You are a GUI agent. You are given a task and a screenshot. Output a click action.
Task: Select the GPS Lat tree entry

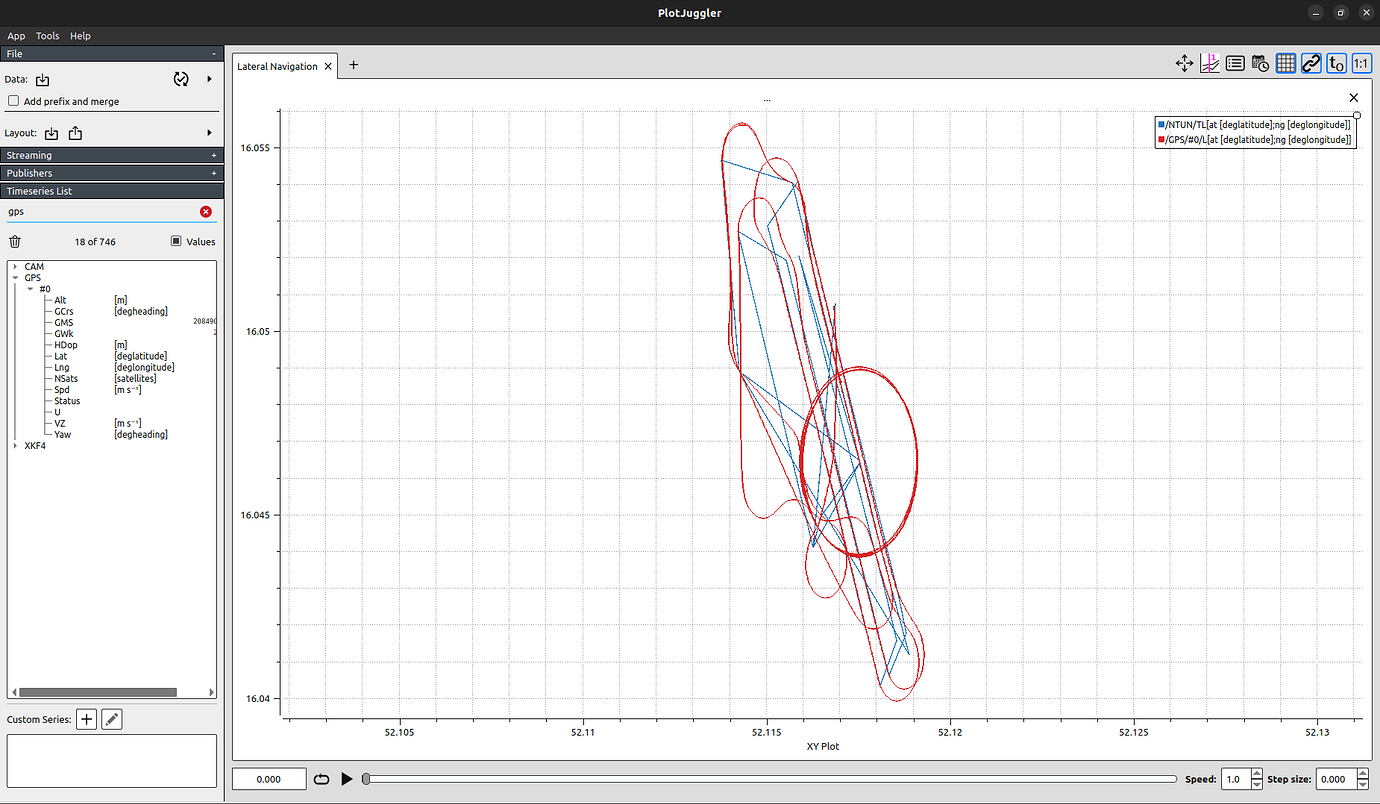click(61, 355)
